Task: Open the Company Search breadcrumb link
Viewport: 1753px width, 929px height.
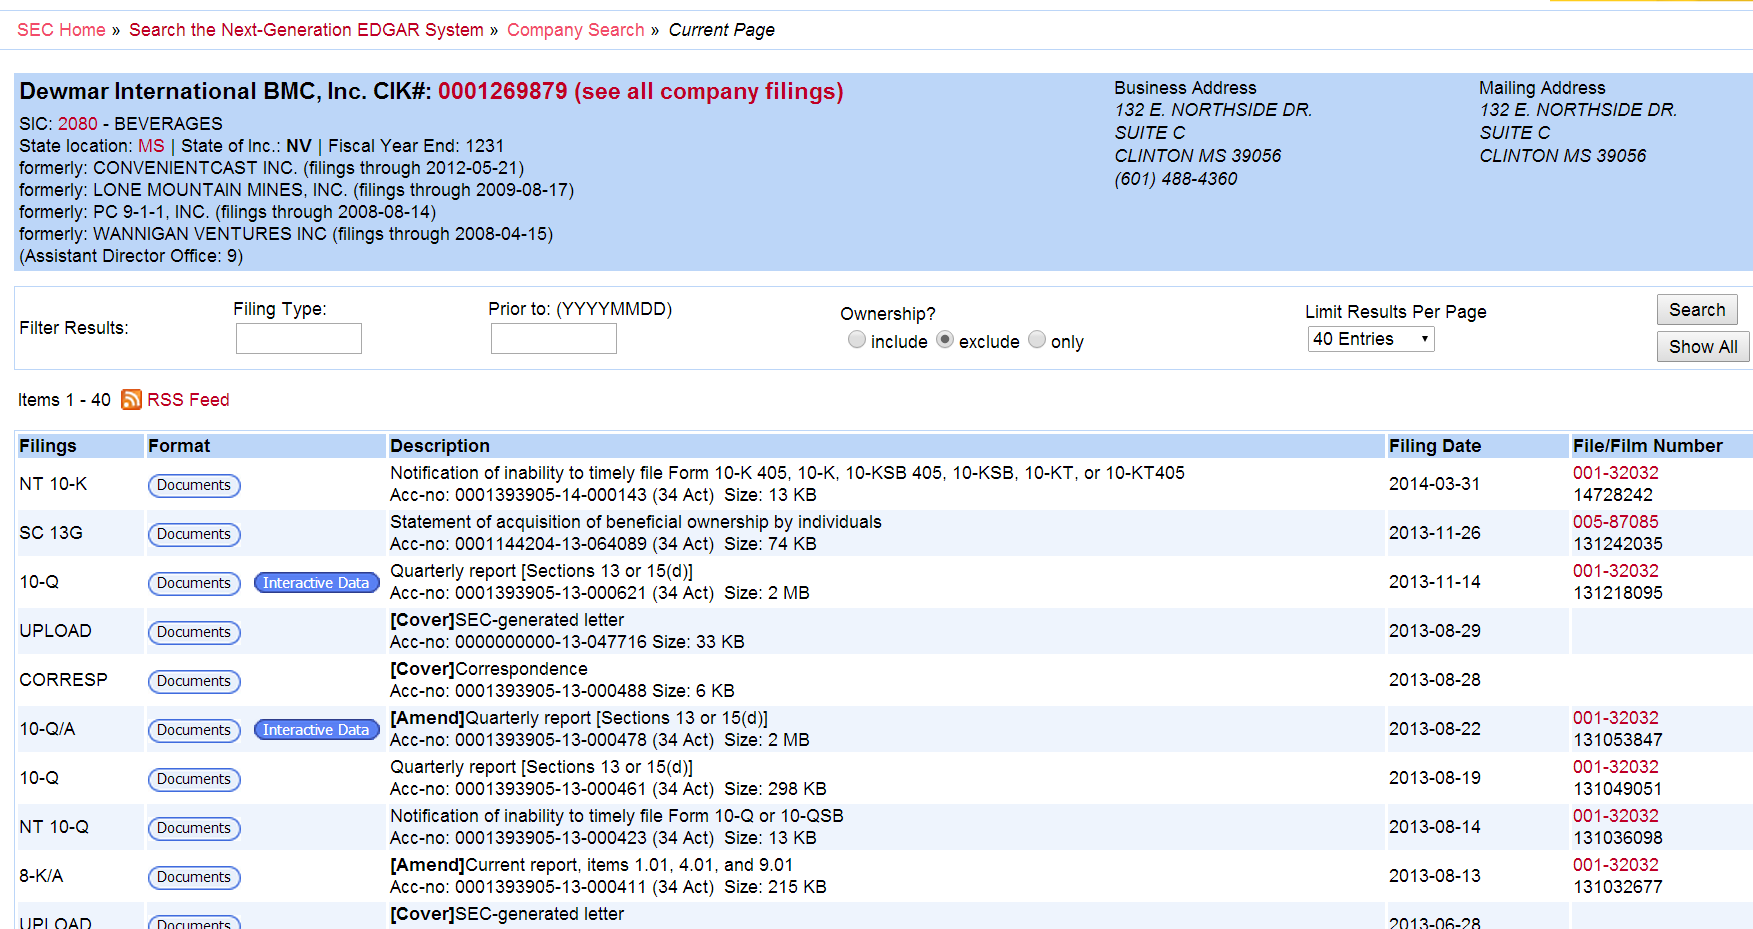Action: click(575, 30)
